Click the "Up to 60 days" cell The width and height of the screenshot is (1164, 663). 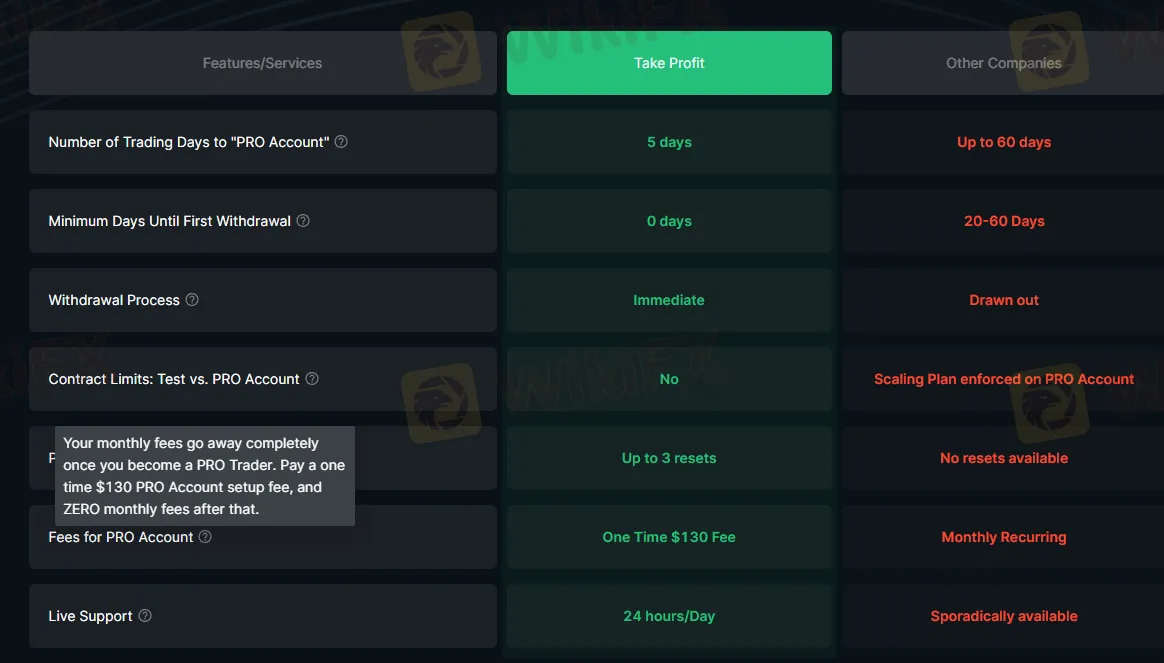point(1003,142)
